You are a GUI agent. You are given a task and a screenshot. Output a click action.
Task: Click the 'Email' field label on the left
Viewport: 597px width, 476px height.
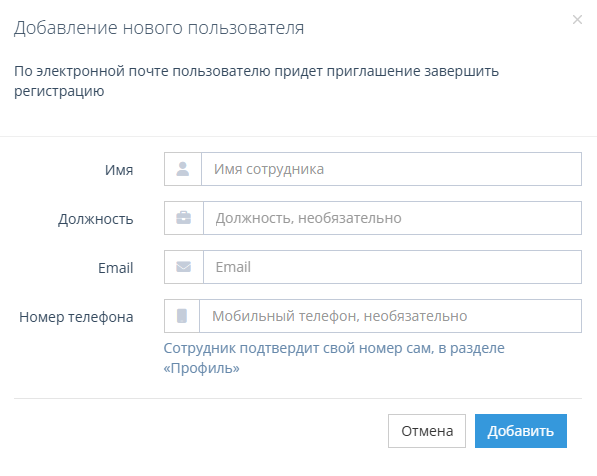coord(115,268)
